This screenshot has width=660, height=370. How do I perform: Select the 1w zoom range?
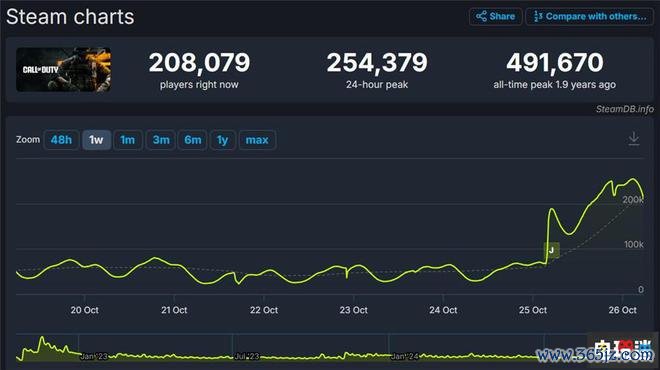96,140
